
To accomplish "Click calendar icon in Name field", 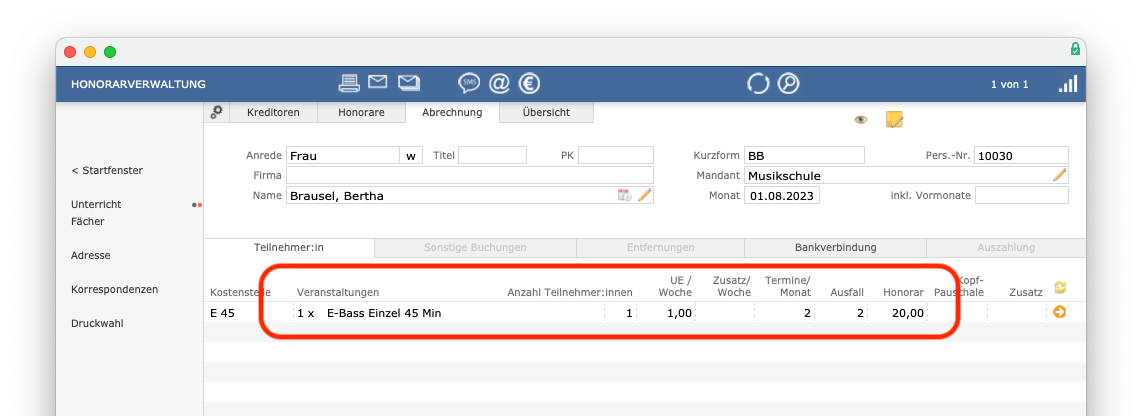I will (624, 195).
